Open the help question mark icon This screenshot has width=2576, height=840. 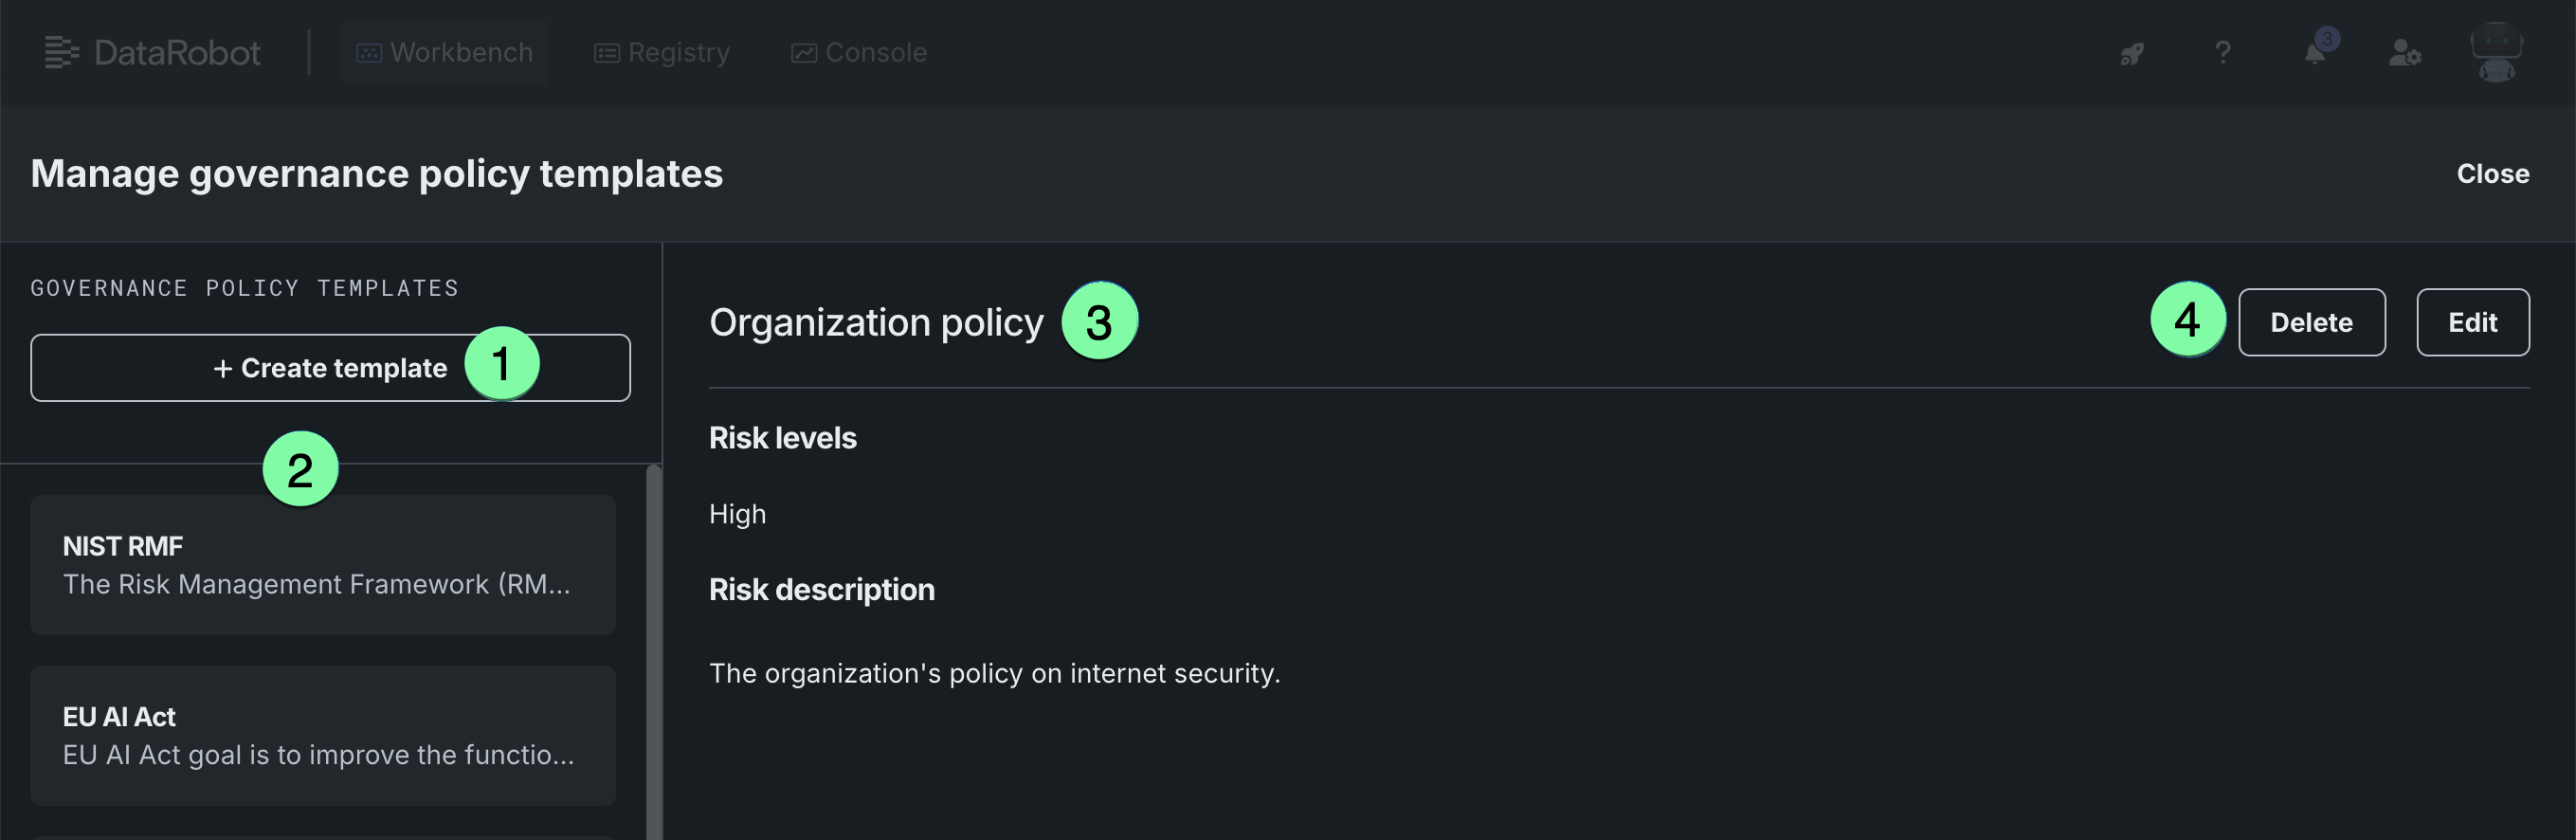(x=2222, y=52)
